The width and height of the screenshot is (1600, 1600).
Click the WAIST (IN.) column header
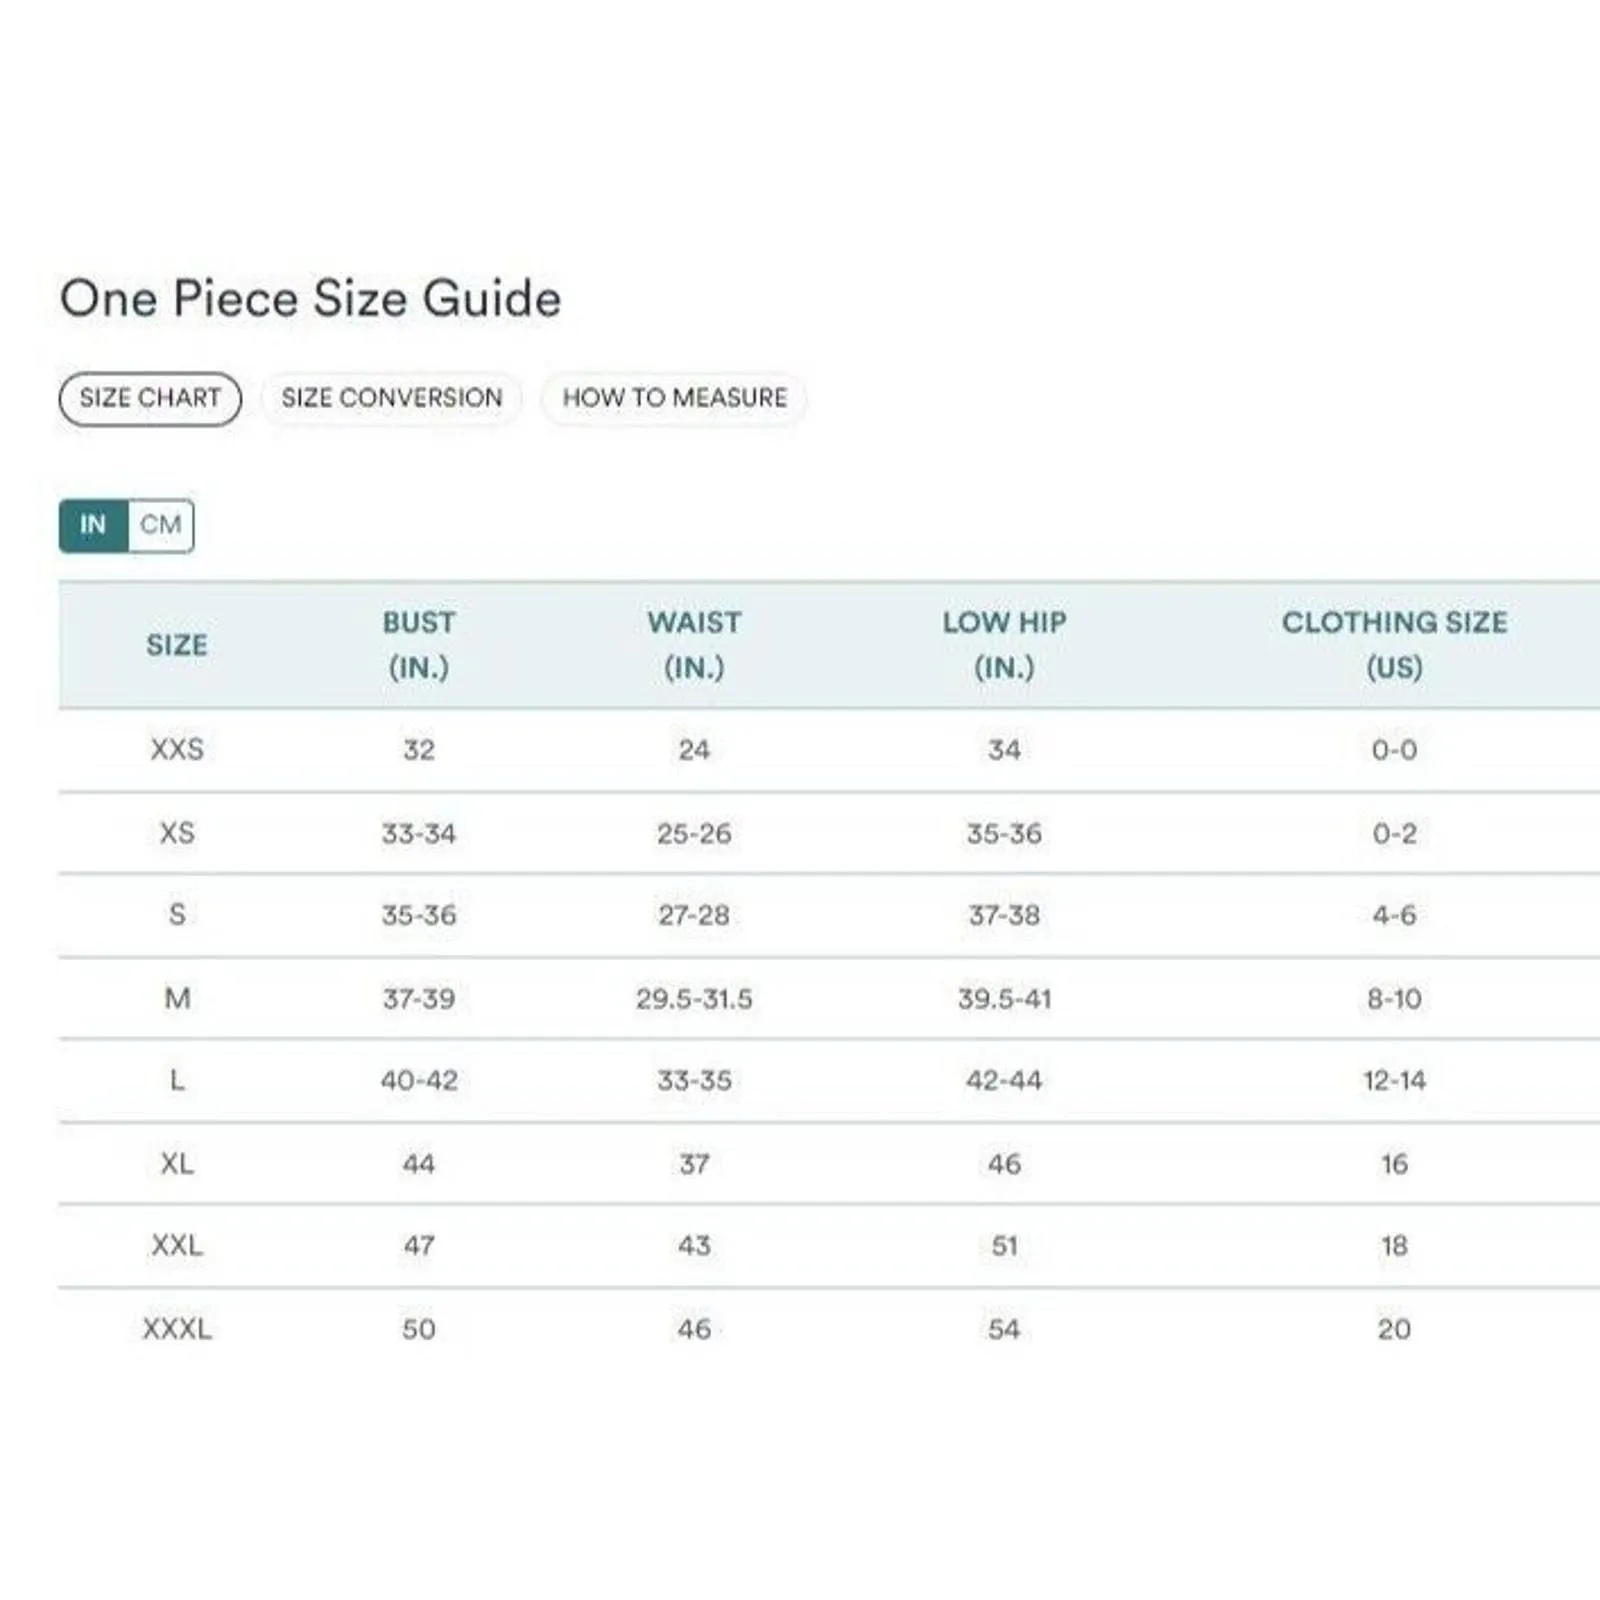pos(694,645)
